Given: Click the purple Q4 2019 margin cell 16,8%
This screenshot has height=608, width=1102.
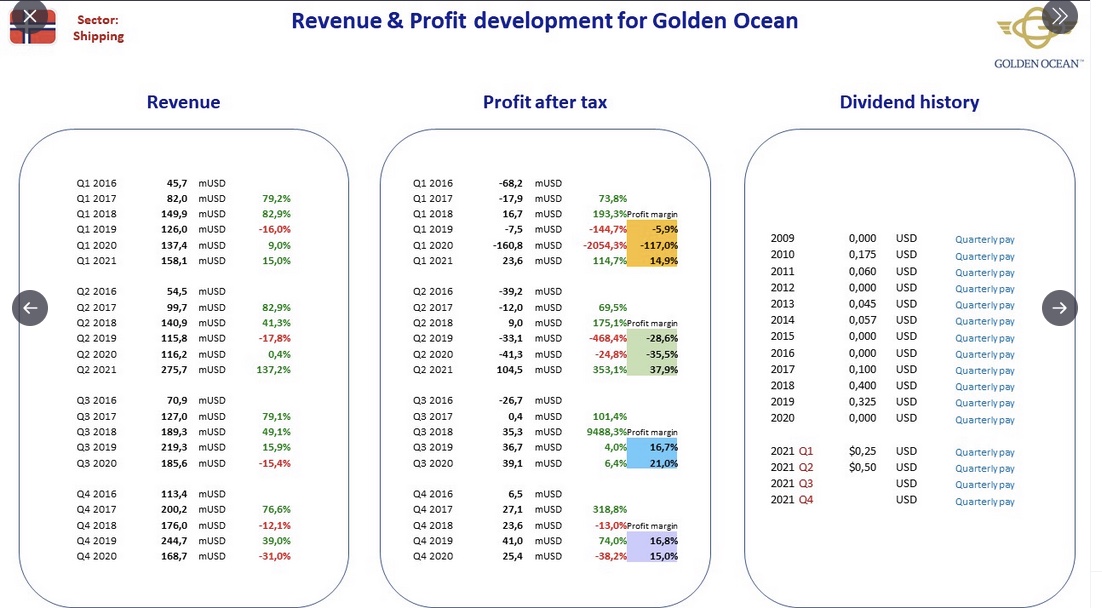Looking at the screenshot, I should pyautogui.click(x=652, y=541).
